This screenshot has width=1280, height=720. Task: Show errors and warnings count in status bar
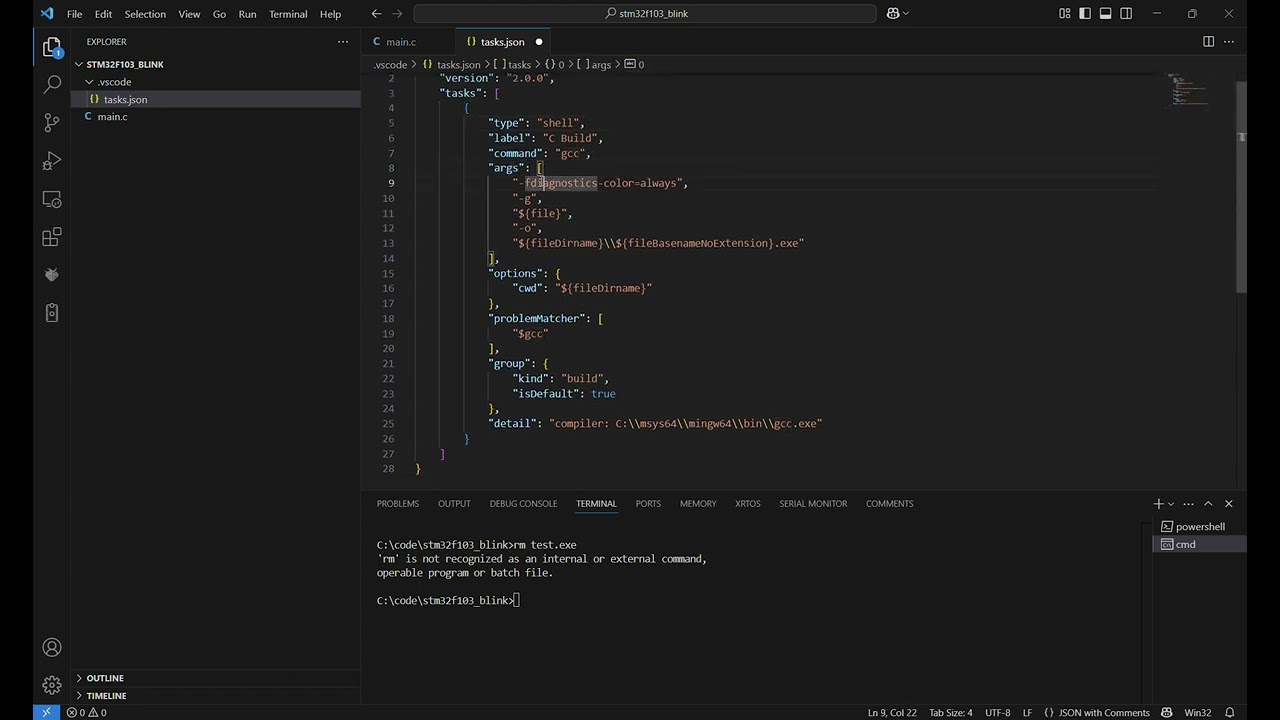point(87,712)
